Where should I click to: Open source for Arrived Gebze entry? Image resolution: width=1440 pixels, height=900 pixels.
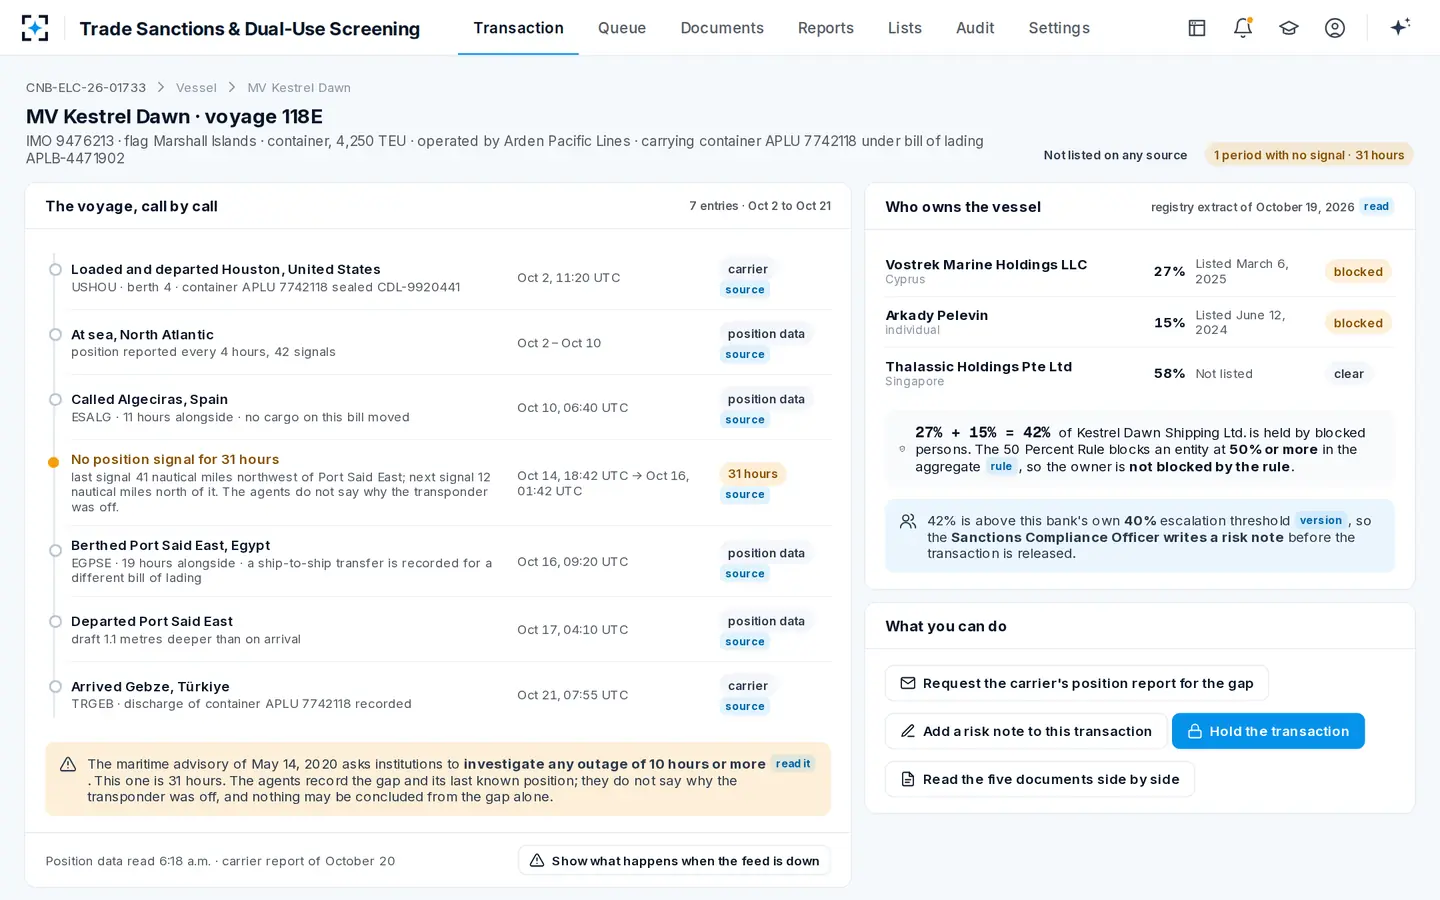tap(745, 707)
